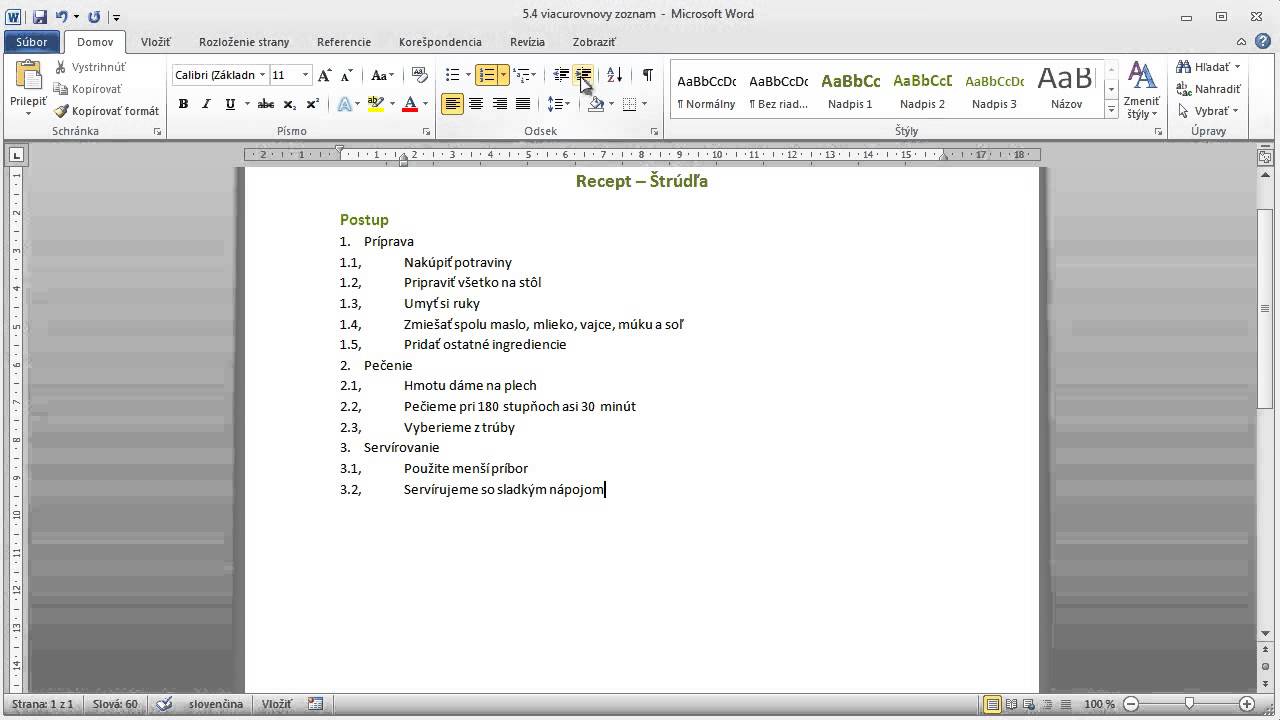Click the font color red A swatch

point(409,104)
